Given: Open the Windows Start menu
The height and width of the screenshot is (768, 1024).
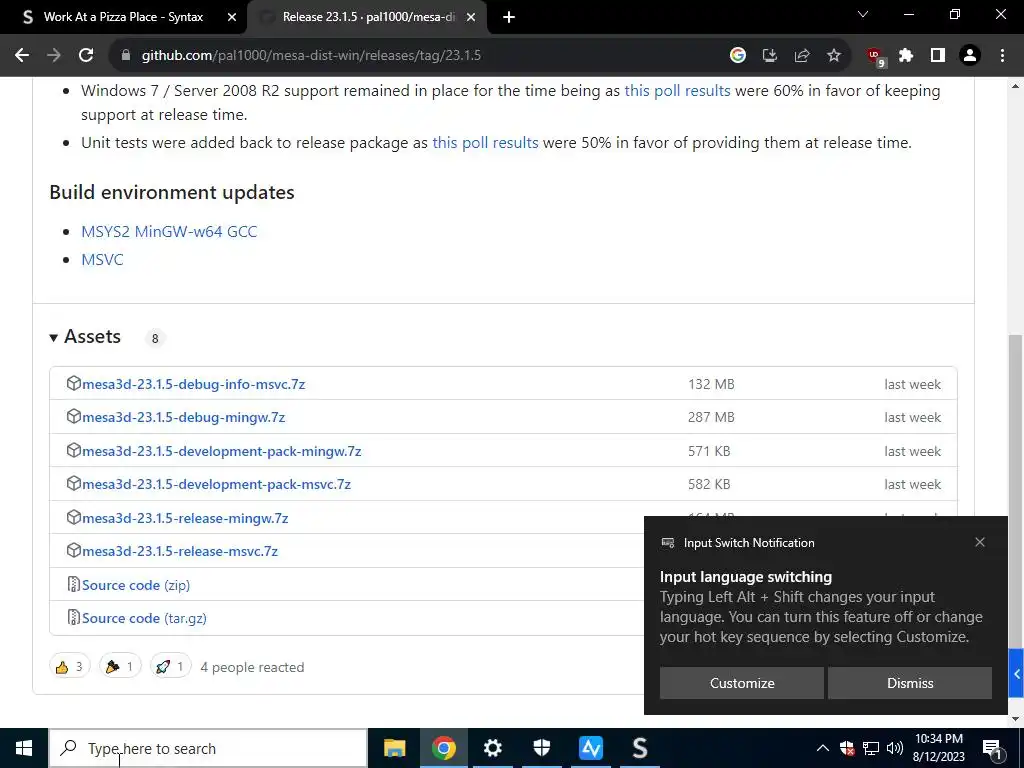Looking at the screenshot, I should (x=24, y=748).
